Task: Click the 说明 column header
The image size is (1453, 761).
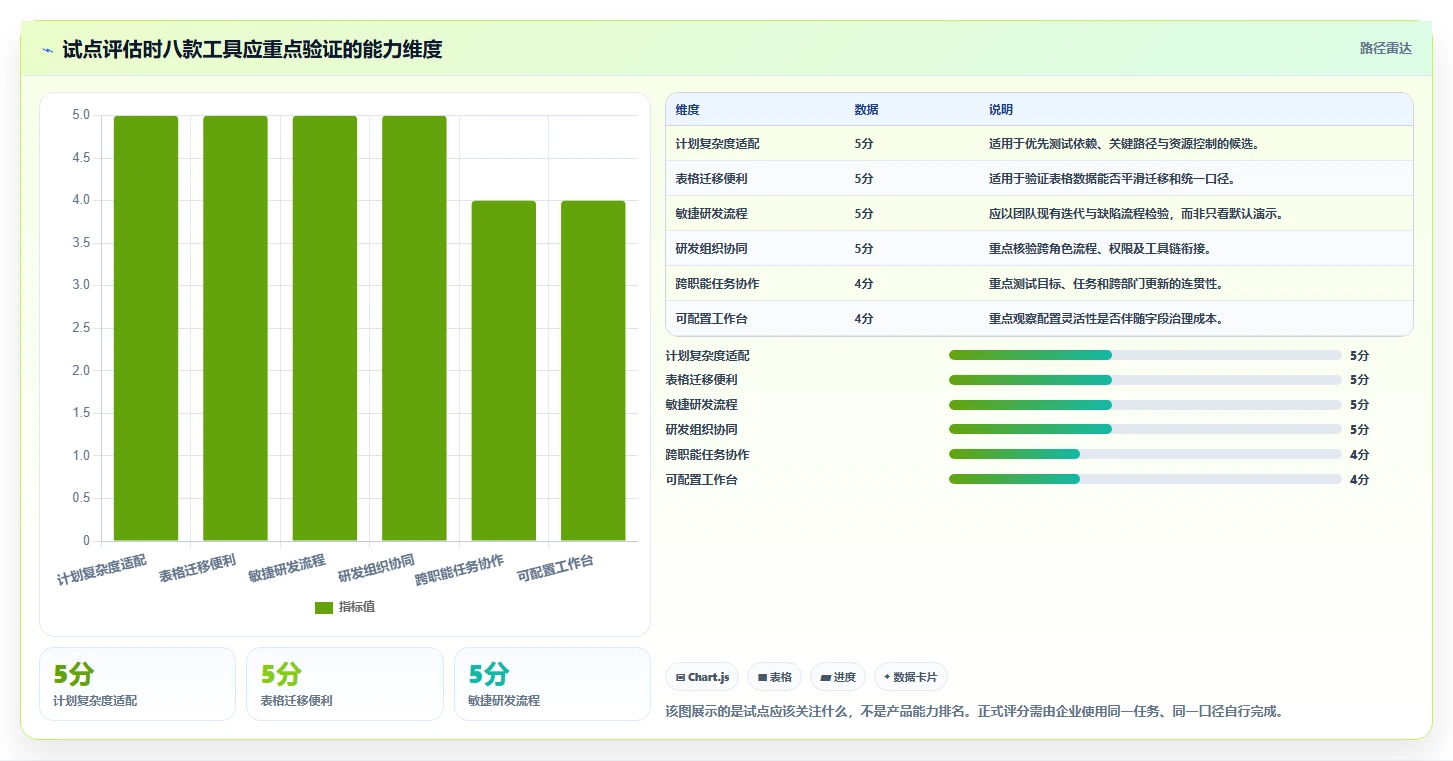Action: [1001, 110]
